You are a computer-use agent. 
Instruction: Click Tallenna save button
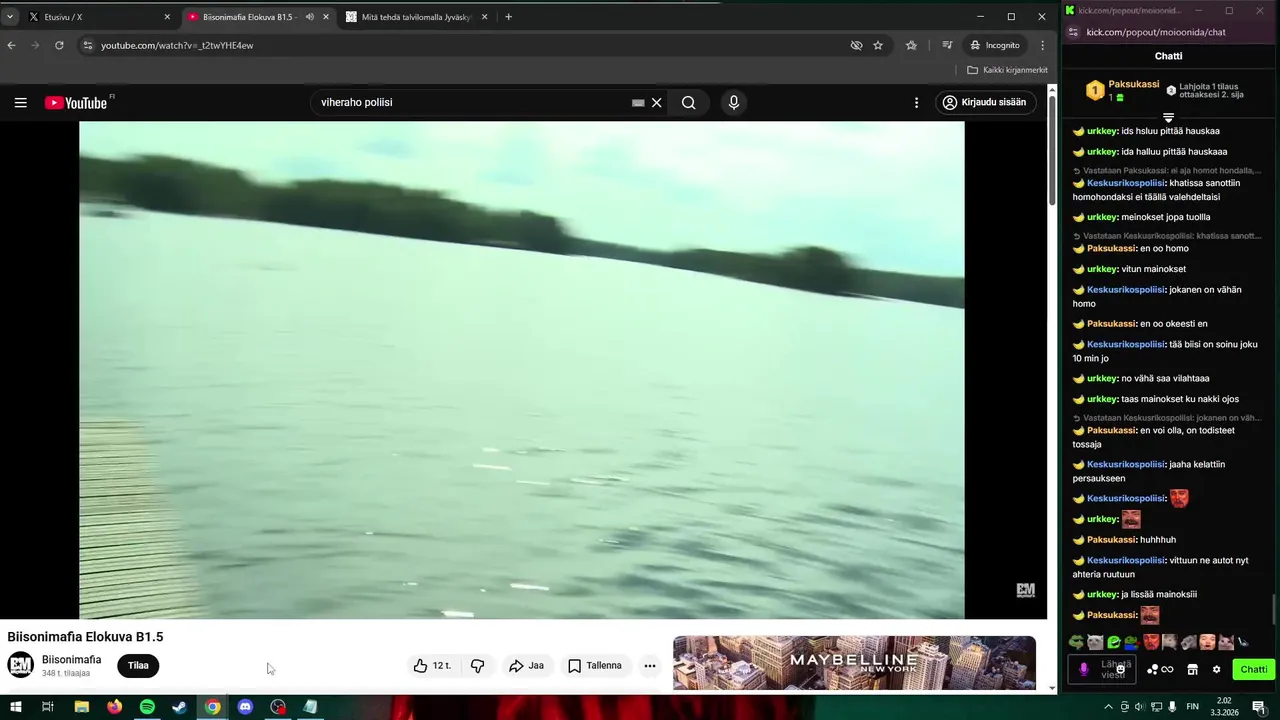click(595, 665)
